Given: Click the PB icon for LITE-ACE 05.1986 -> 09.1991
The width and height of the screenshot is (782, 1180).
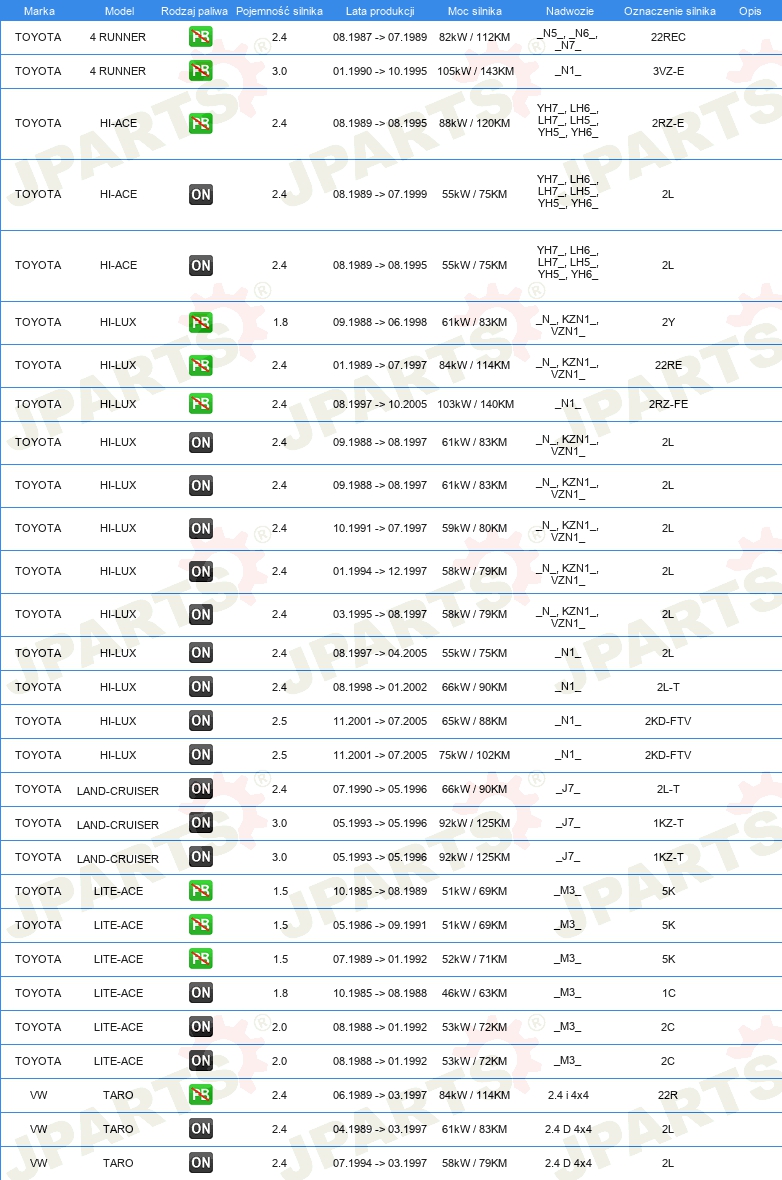Looking at the screenshot, I should [200, 925].
